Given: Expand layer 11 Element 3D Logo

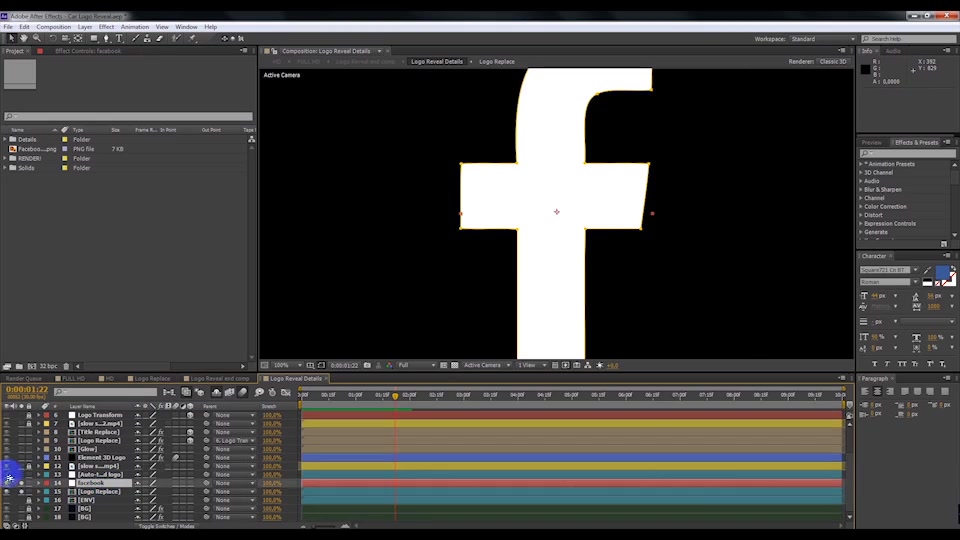Looking at the screenshot, I should pos(39,458).
